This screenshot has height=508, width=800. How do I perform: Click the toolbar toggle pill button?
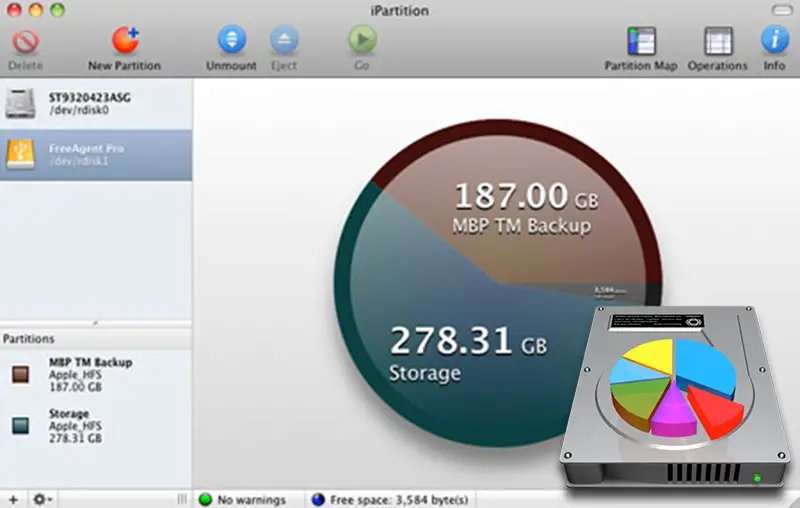tap(781, 10)
